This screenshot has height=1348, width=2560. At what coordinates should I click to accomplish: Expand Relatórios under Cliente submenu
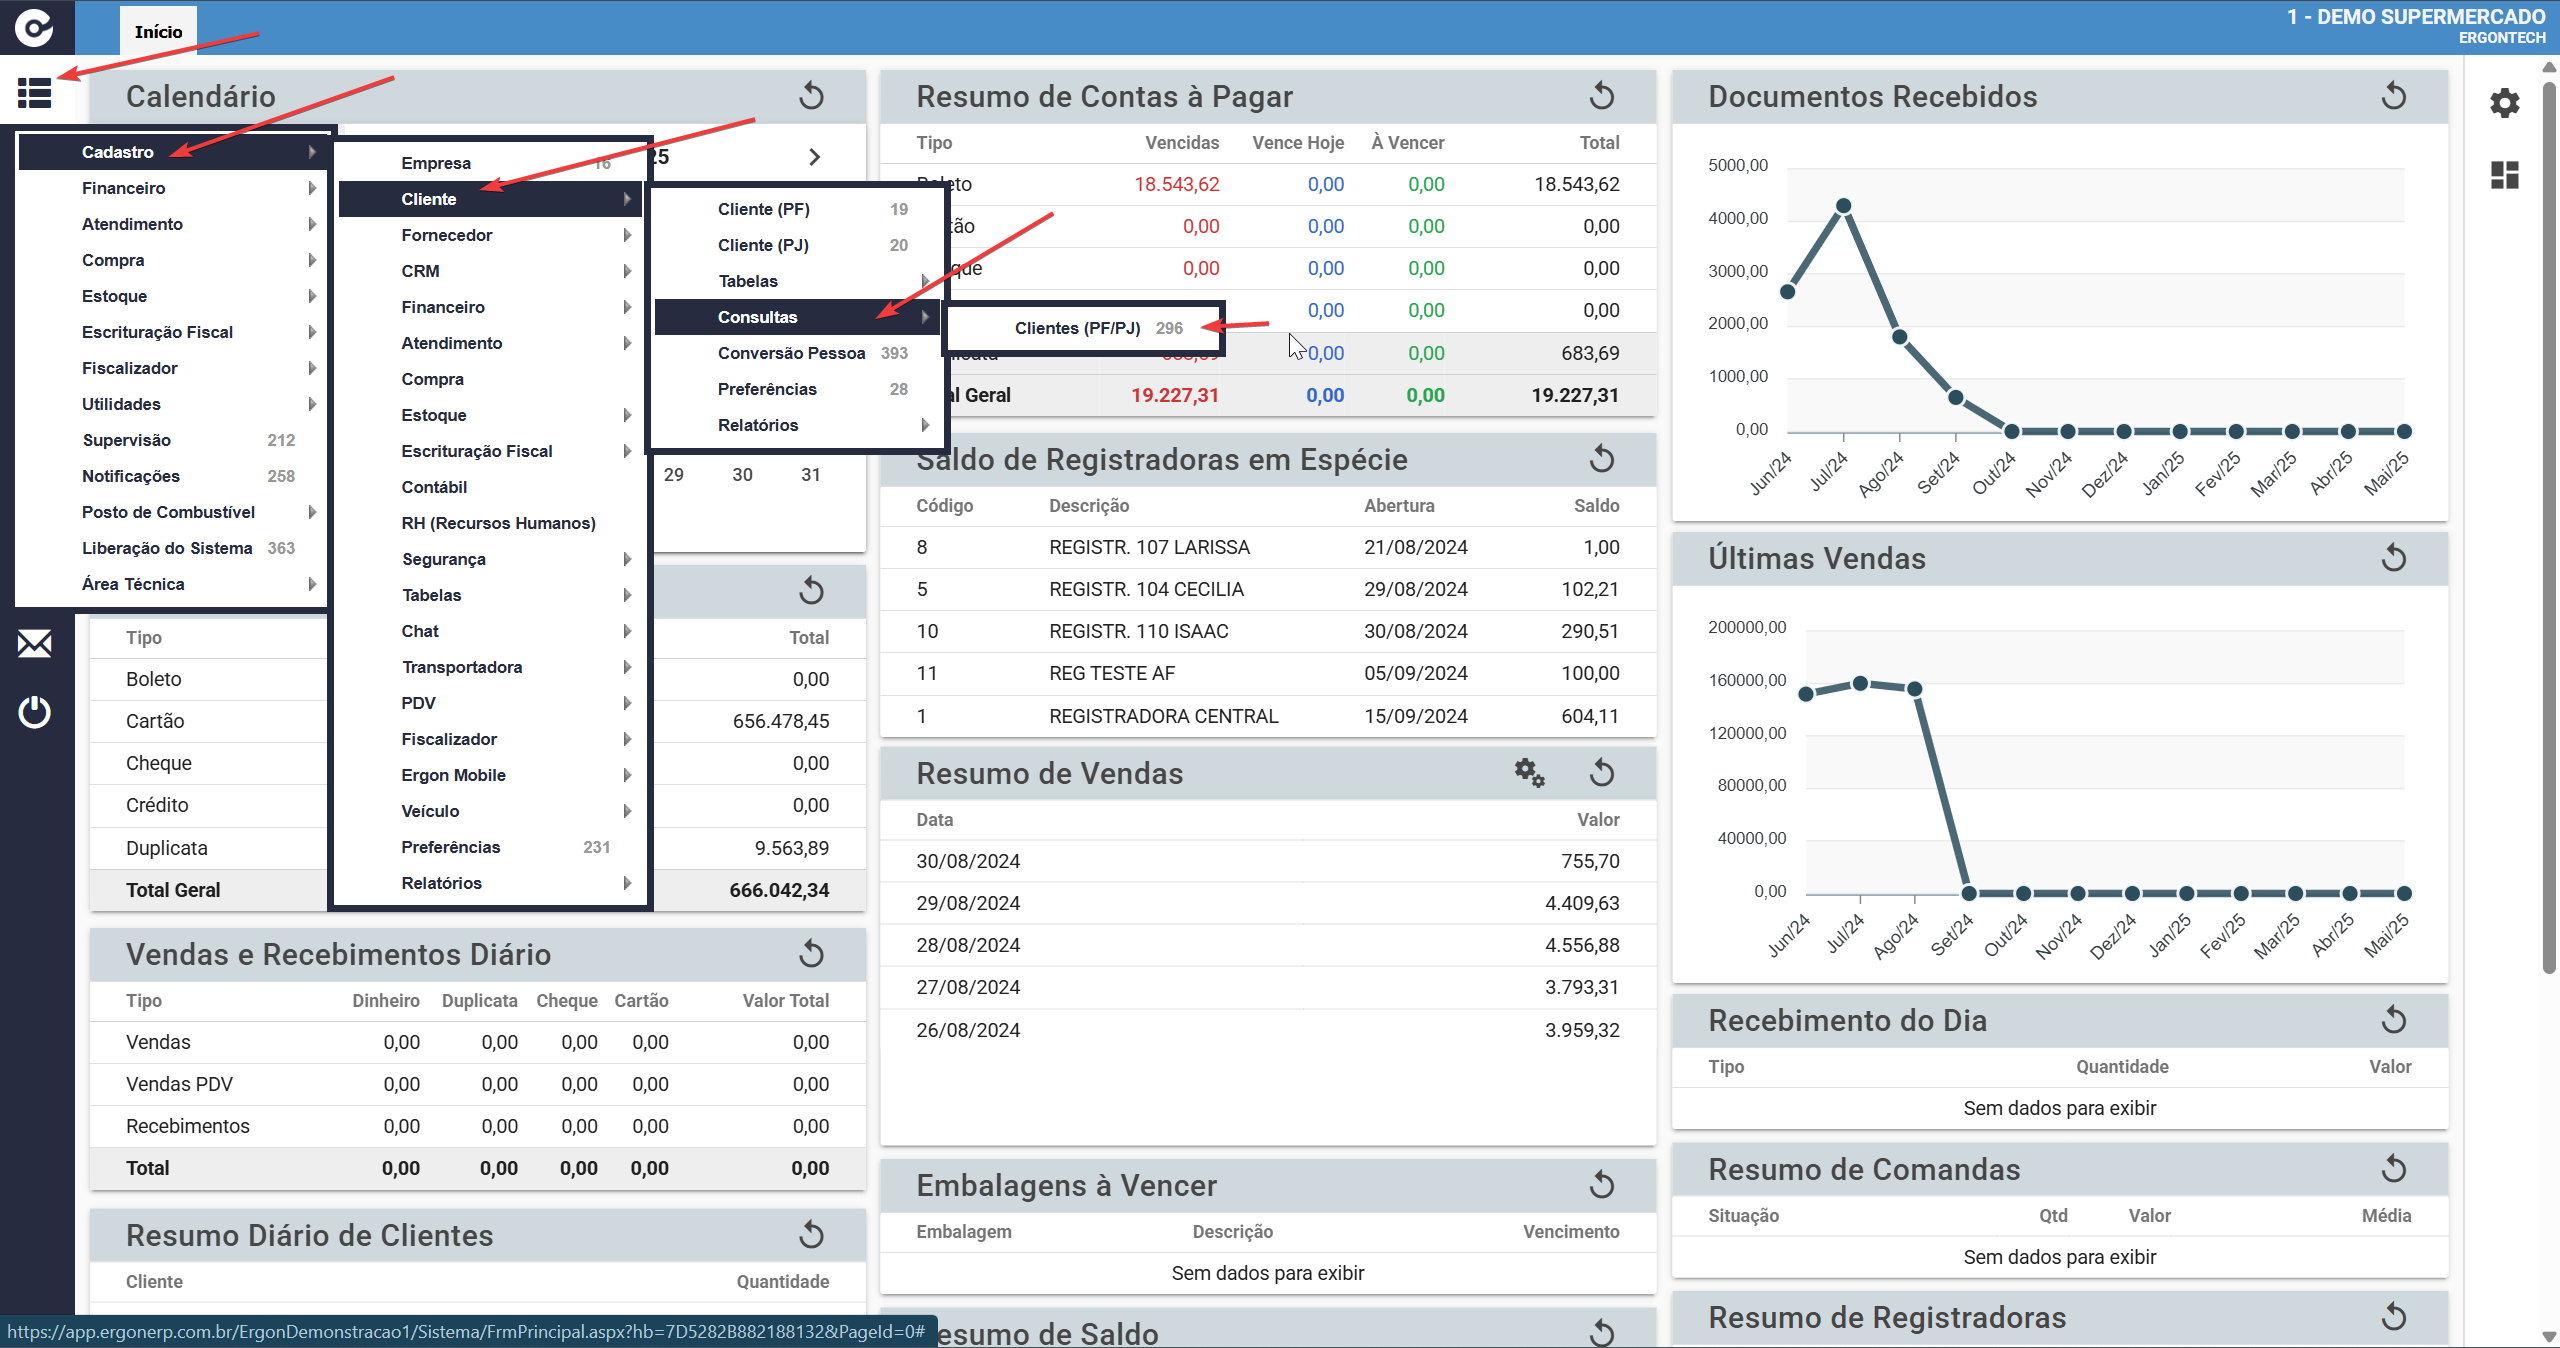click(x=798, y=425)
